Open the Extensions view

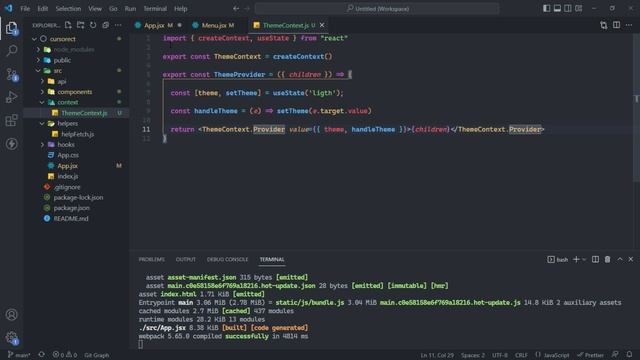tap(11, 120)
